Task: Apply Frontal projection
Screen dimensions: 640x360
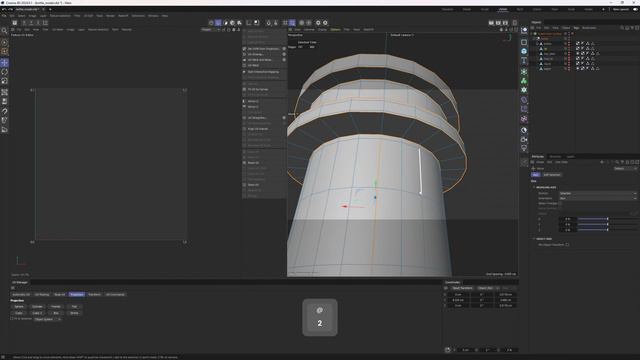Action: pos(56,307)
